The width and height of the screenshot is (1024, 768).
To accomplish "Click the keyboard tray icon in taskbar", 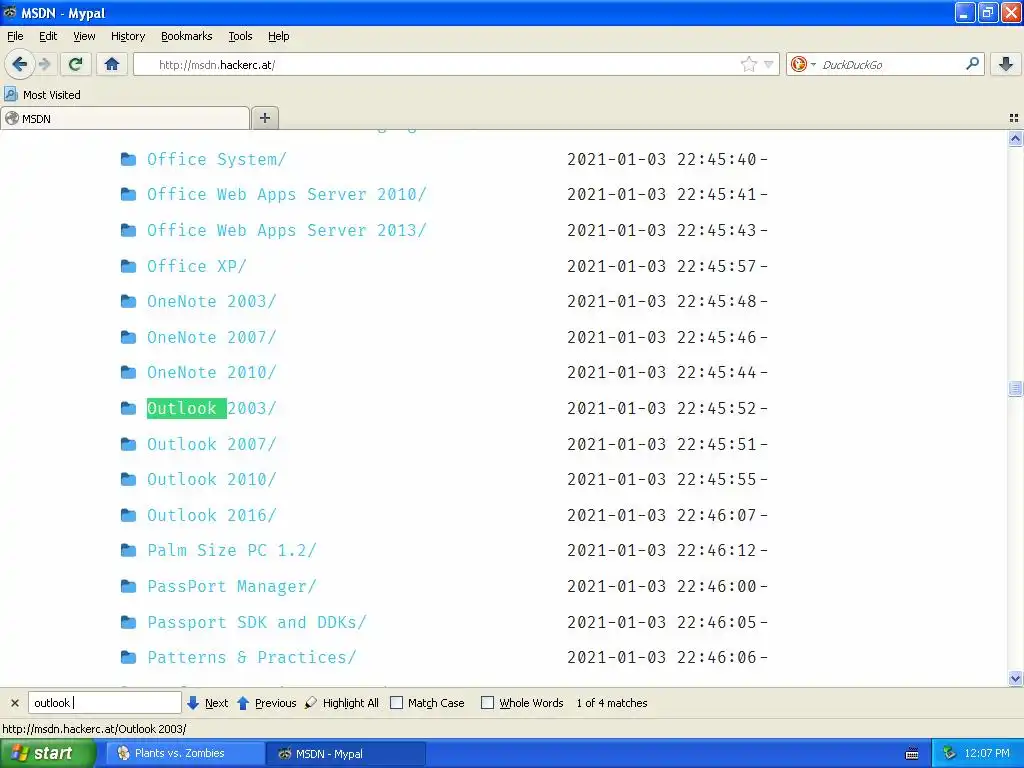I will tap(912, 754).
